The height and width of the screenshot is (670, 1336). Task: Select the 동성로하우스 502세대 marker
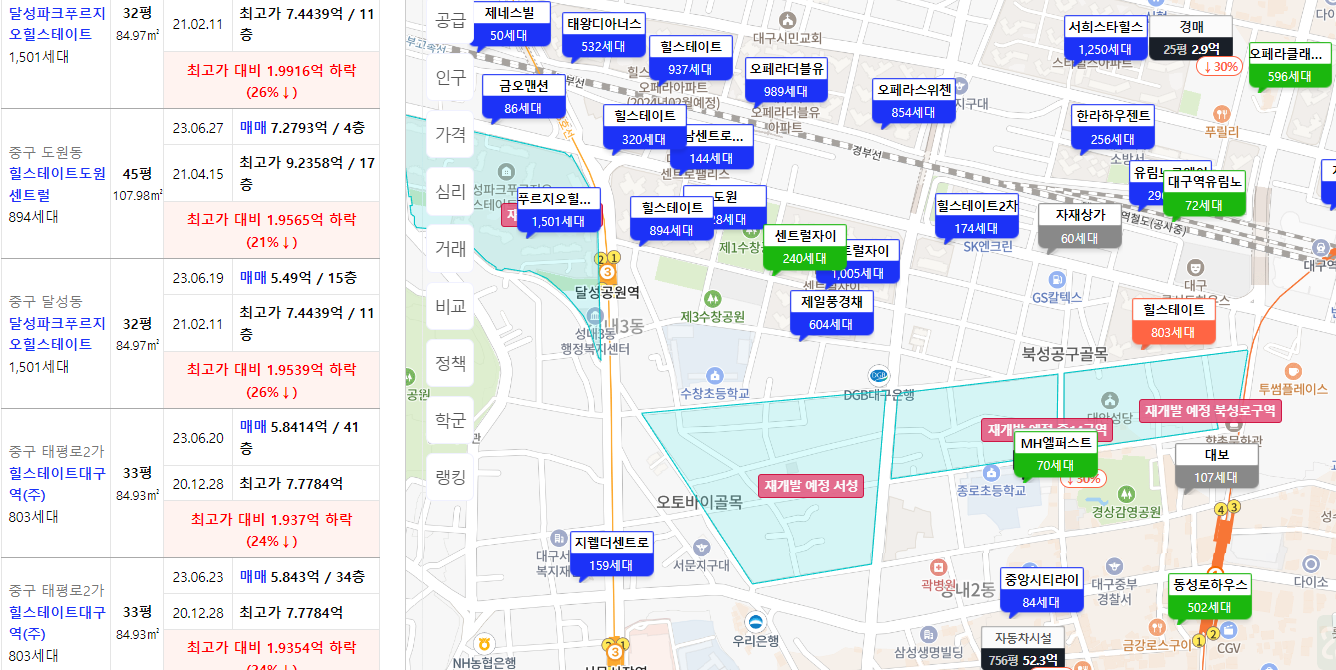[1210, 595]
